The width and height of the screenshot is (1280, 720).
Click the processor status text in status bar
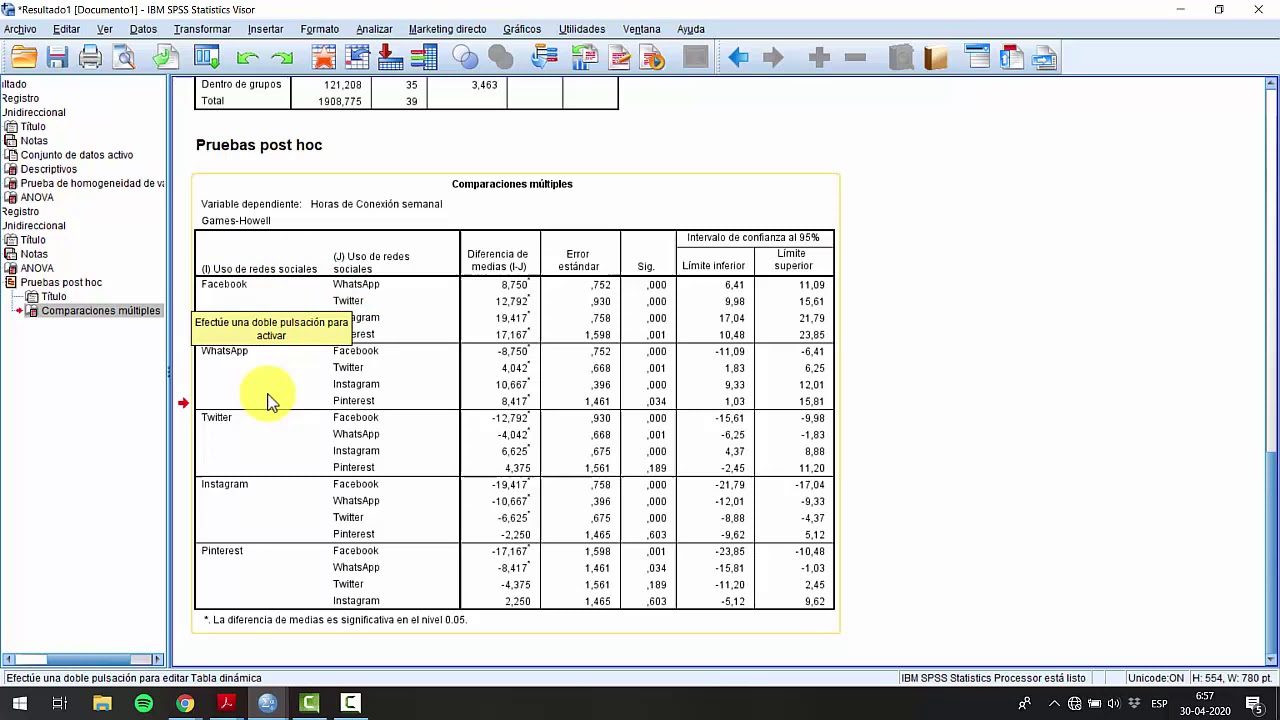(x=993, y=678)
